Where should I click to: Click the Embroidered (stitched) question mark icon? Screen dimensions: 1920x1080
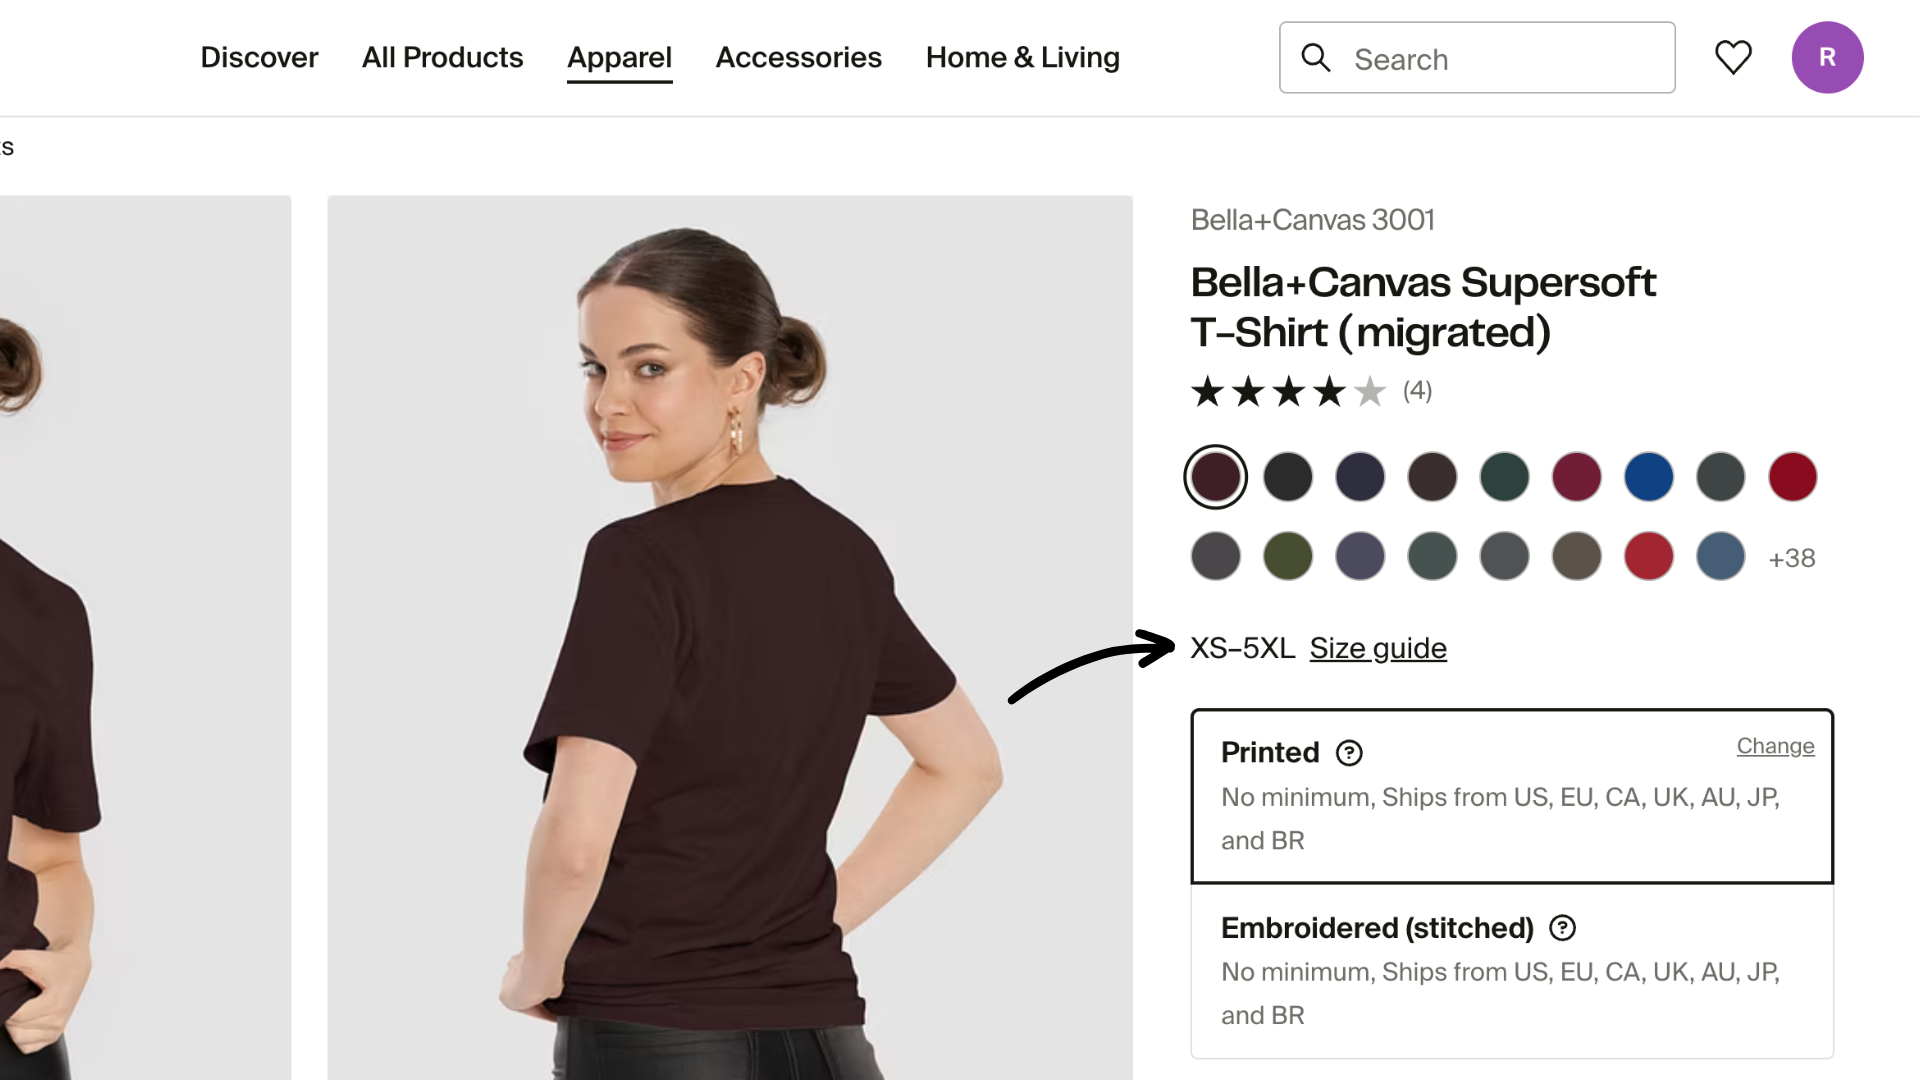(1562, 928)
